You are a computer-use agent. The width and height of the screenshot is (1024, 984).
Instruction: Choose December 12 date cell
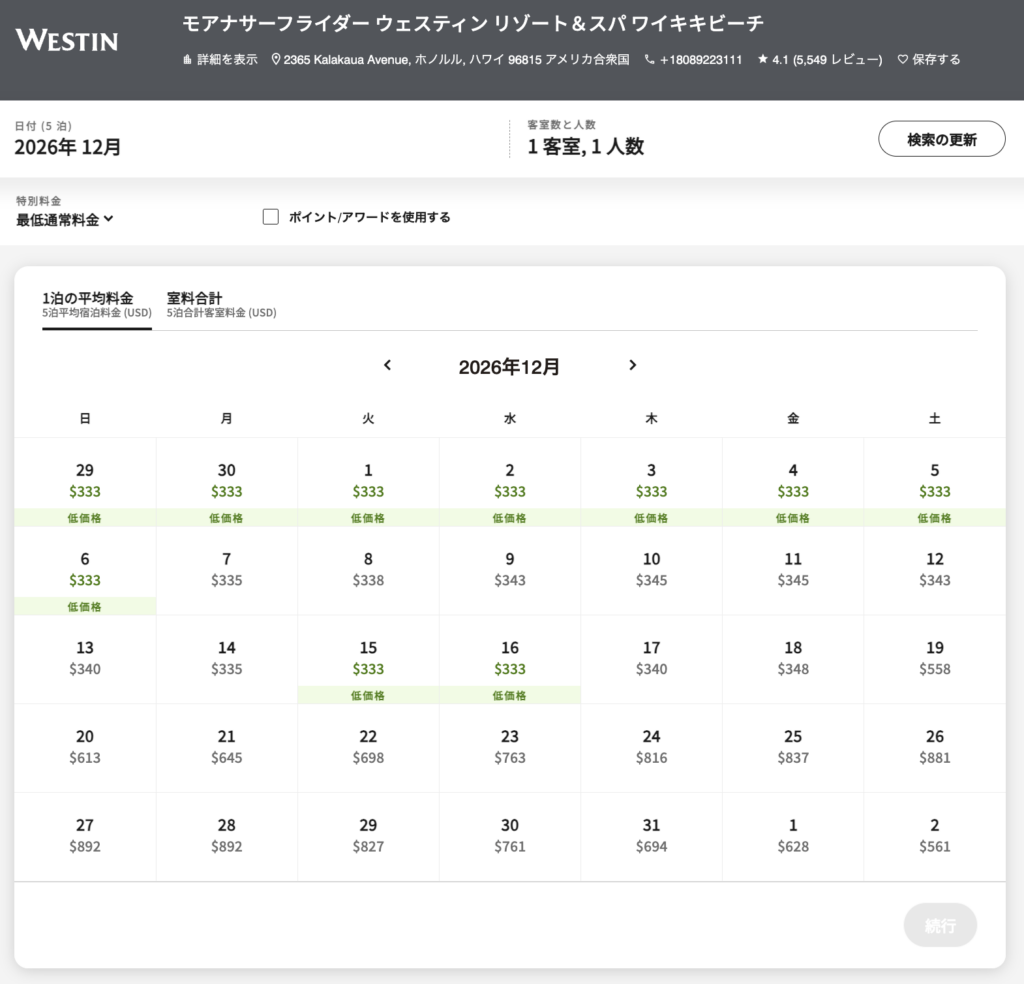coord(935,571)
